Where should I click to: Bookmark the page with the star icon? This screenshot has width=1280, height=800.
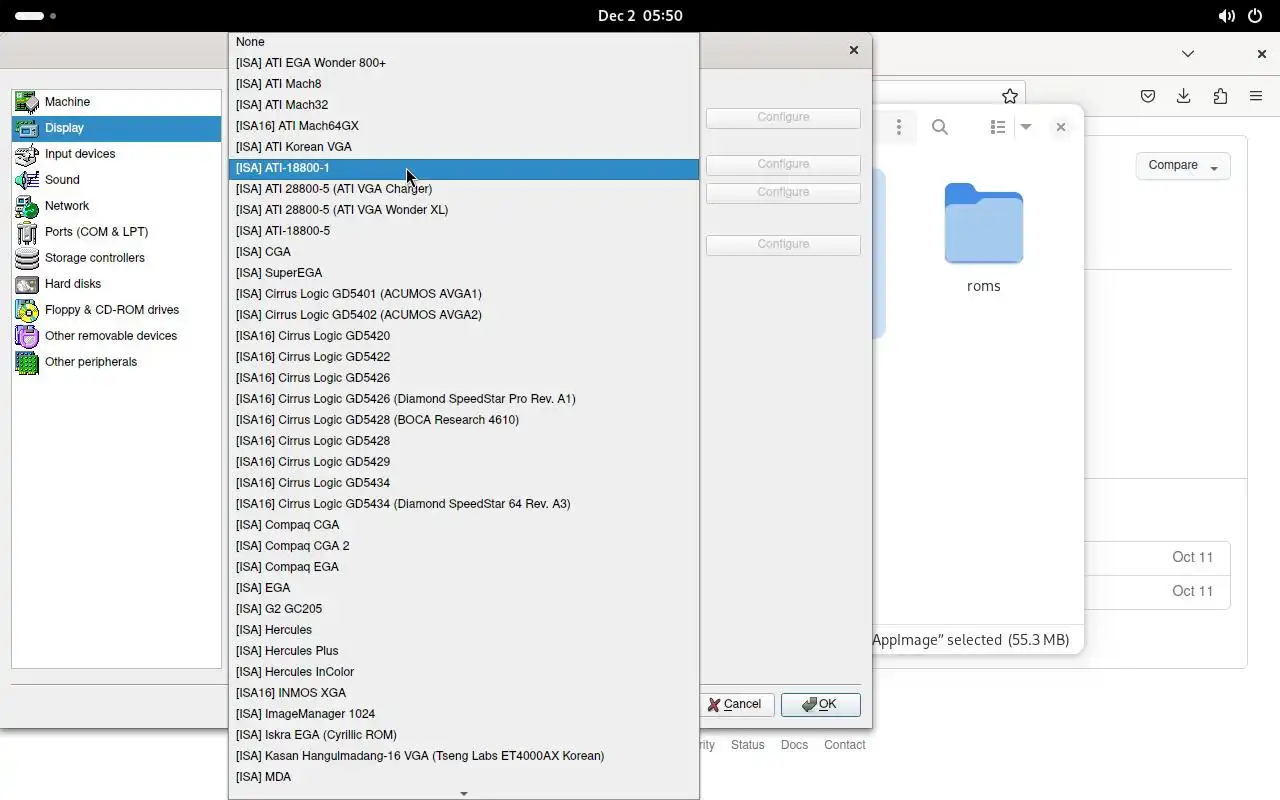[x=1010, y=96]
